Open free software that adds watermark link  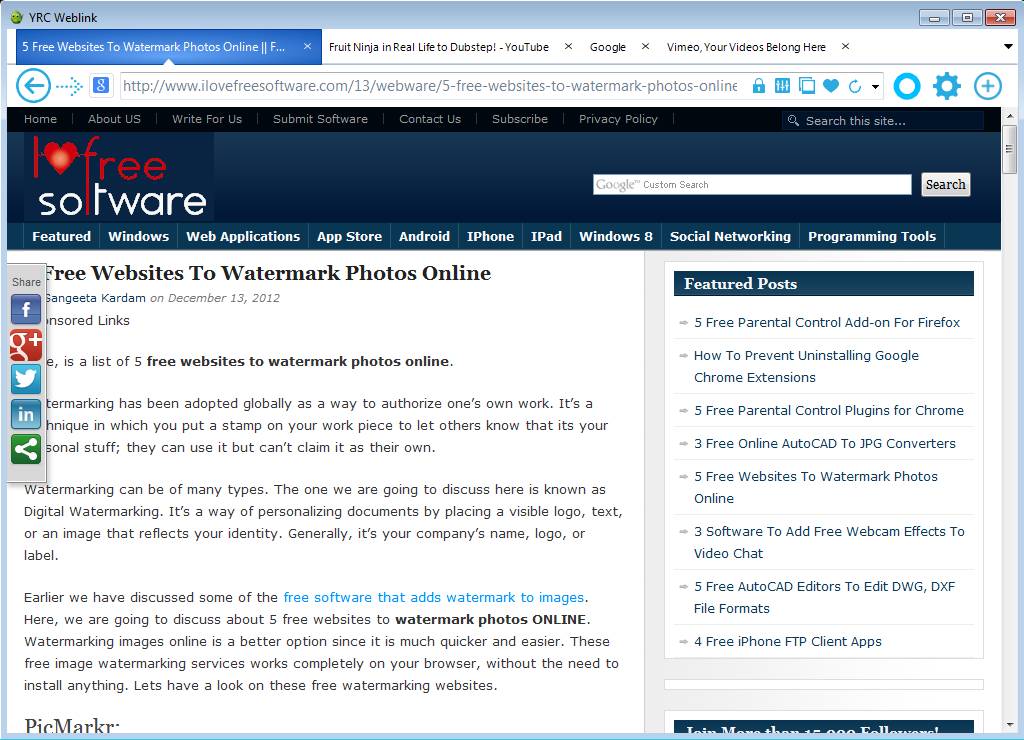[434, 597]
